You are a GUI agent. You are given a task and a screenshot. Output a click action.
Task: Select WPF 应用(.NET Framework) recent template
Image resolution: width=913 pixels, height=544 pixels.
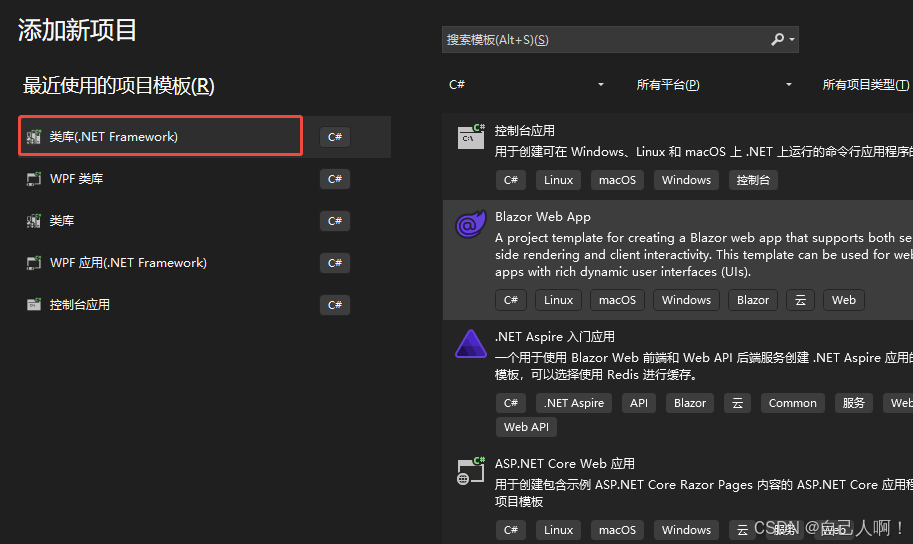[205, 263]
